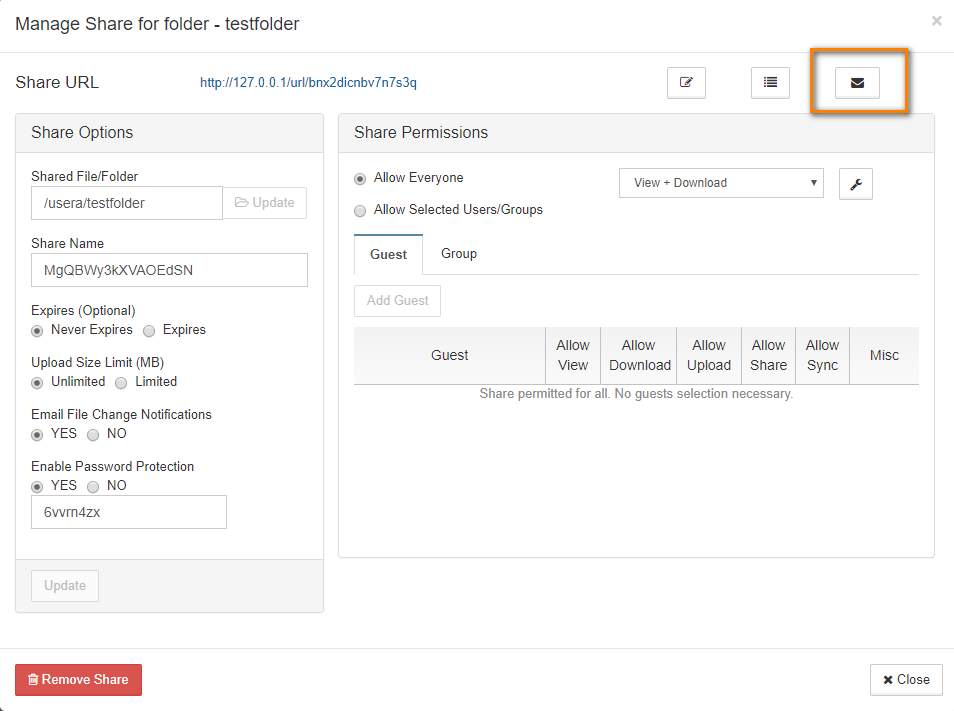
Task: Click the Misc column header
Action: tap(884, 355)
